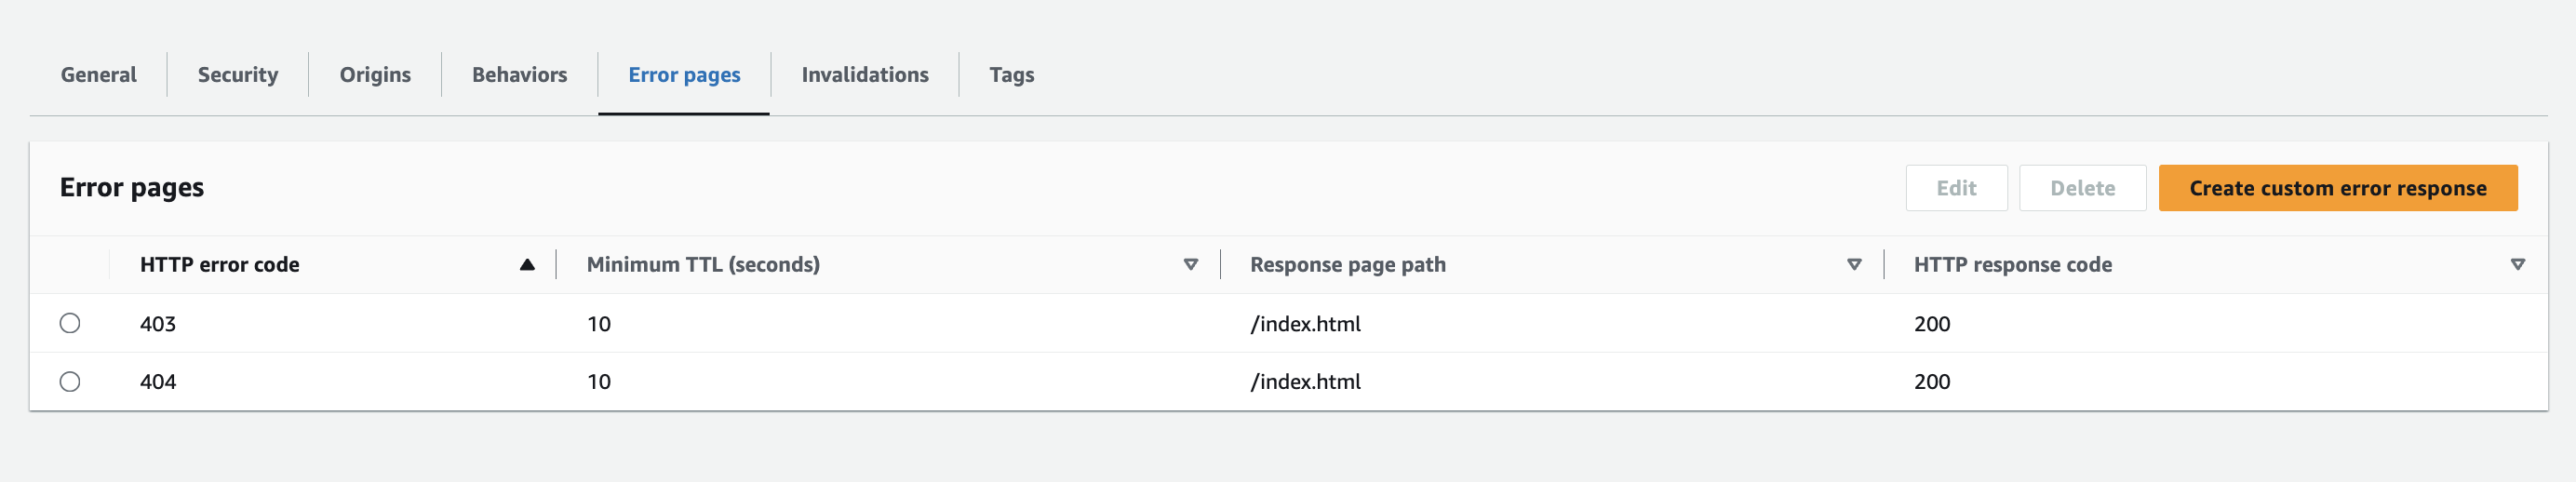Switch to the Invalidations tab
This screenshot has width=2576, height=482.
point(865,75)
